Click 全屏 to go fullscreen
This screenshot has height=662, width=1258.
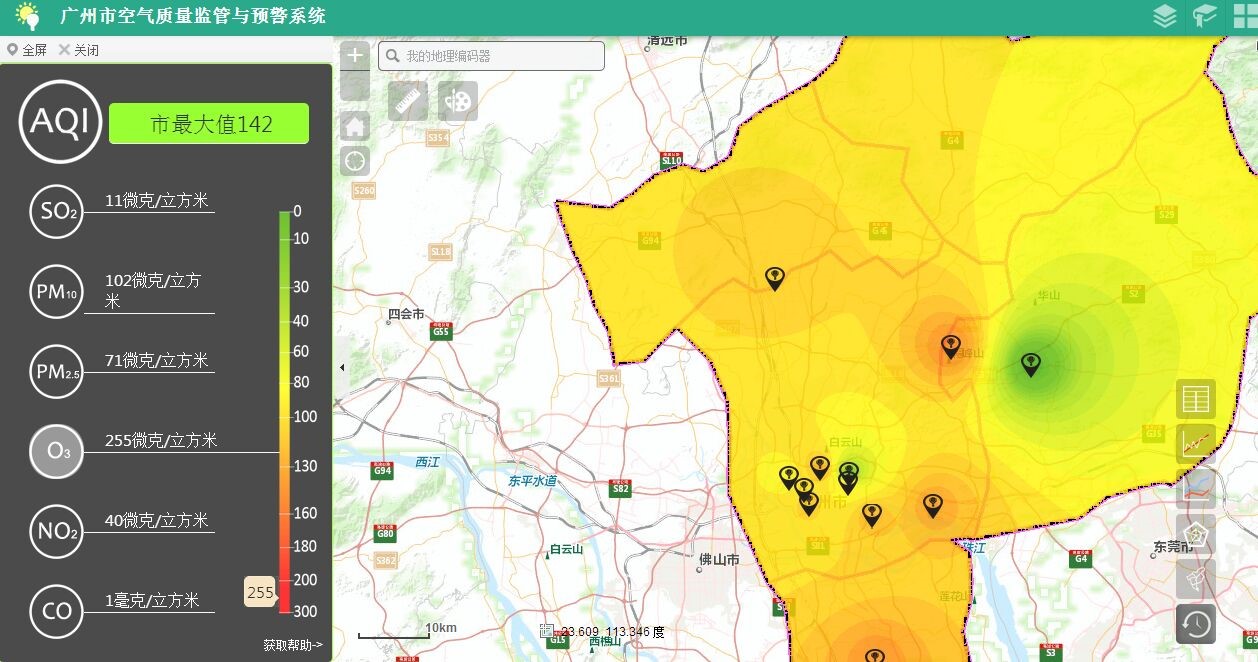(34, 50)
